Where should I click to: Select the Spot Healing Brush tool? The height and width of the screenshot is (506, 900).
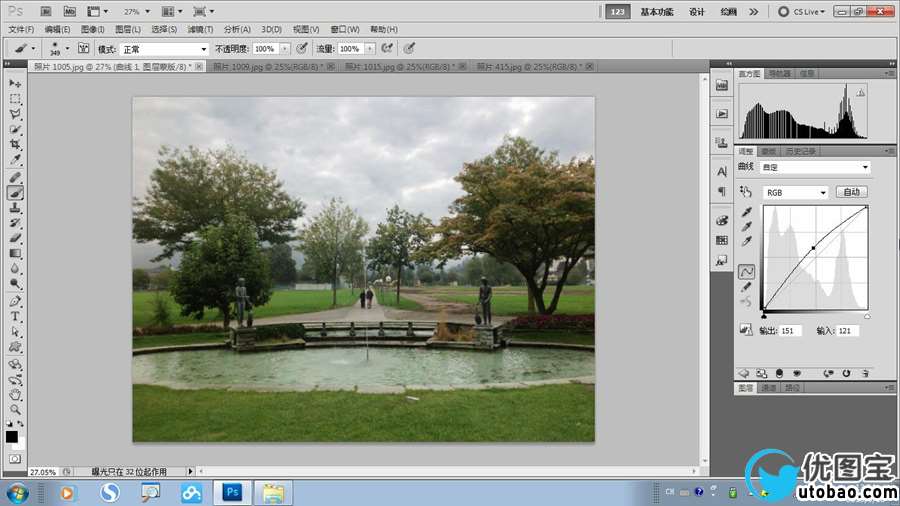pos(15,178)
